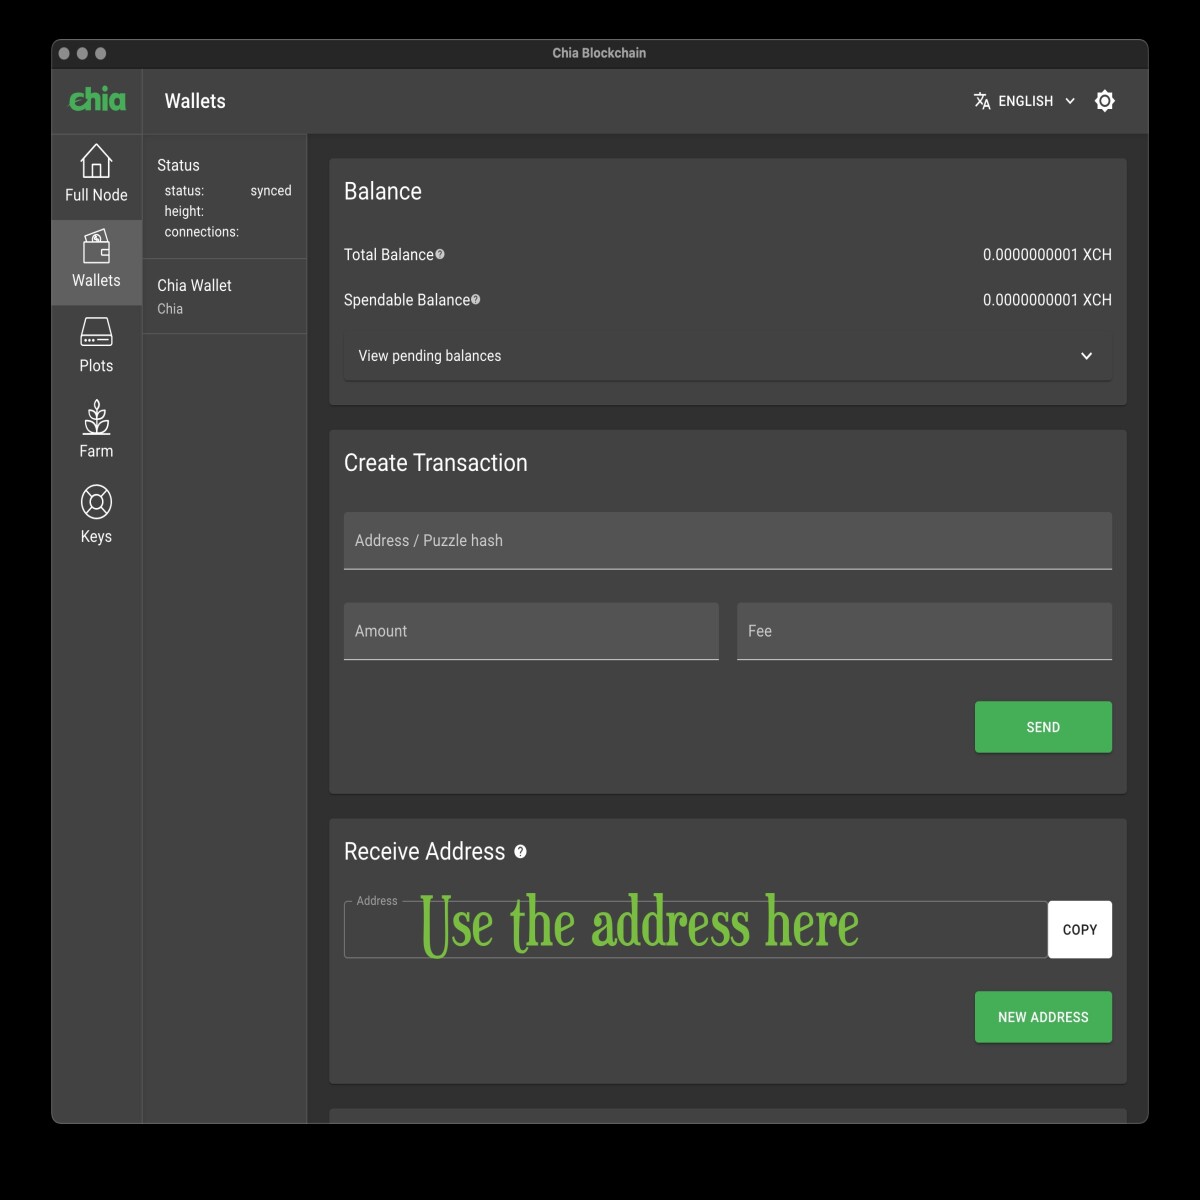
Task: Open the Keys lifebuoy icon
Action: click(96, 502)
